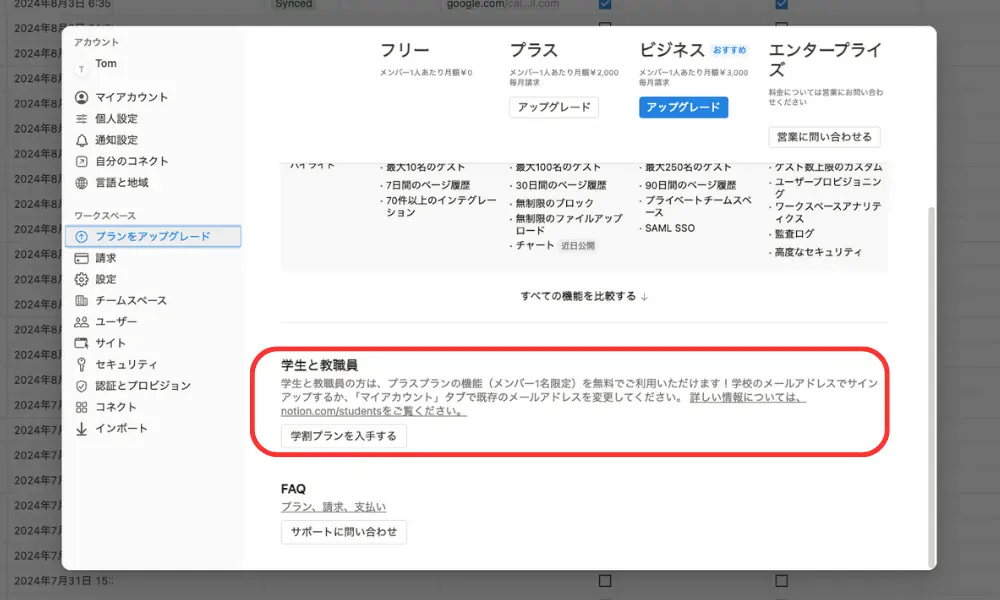
Task: Click 高度なセキュリティ feature text
Action: click(x=818, y=252)
